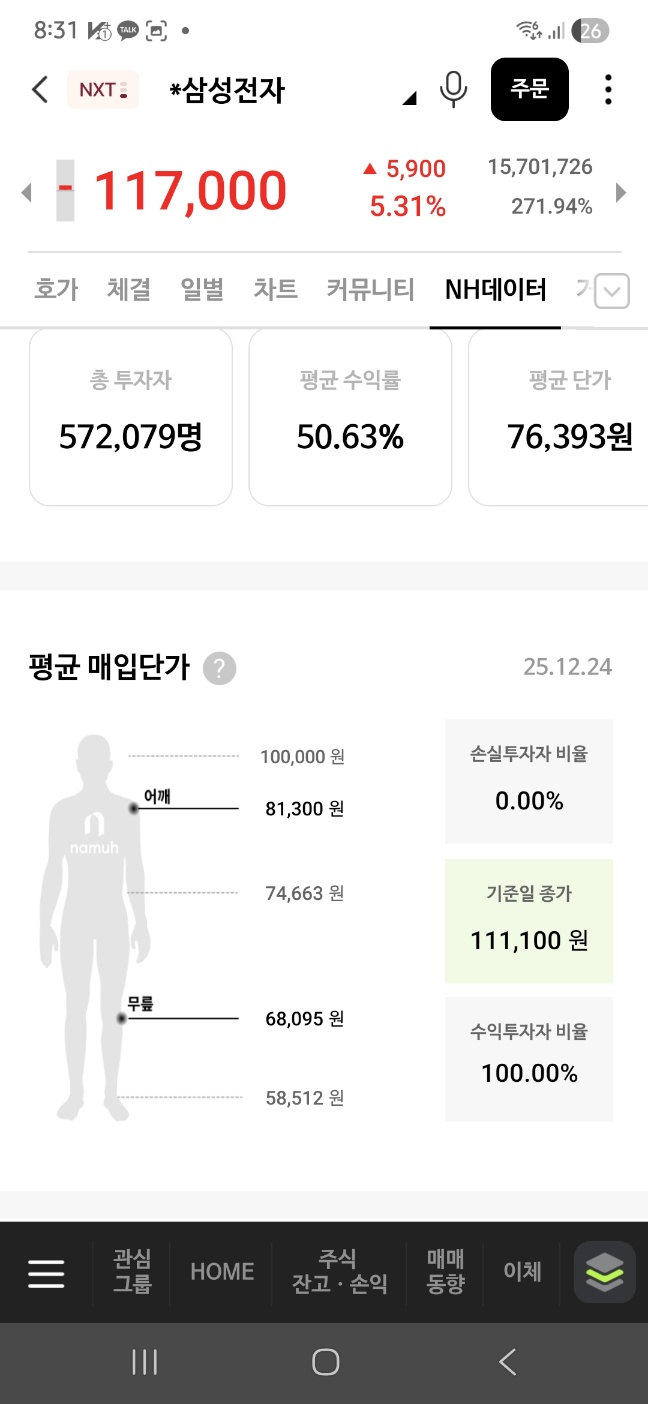This screenshot has height=1404, width=648.
Task: Tap the green layers stack icon
Action: coord(604,1272)
